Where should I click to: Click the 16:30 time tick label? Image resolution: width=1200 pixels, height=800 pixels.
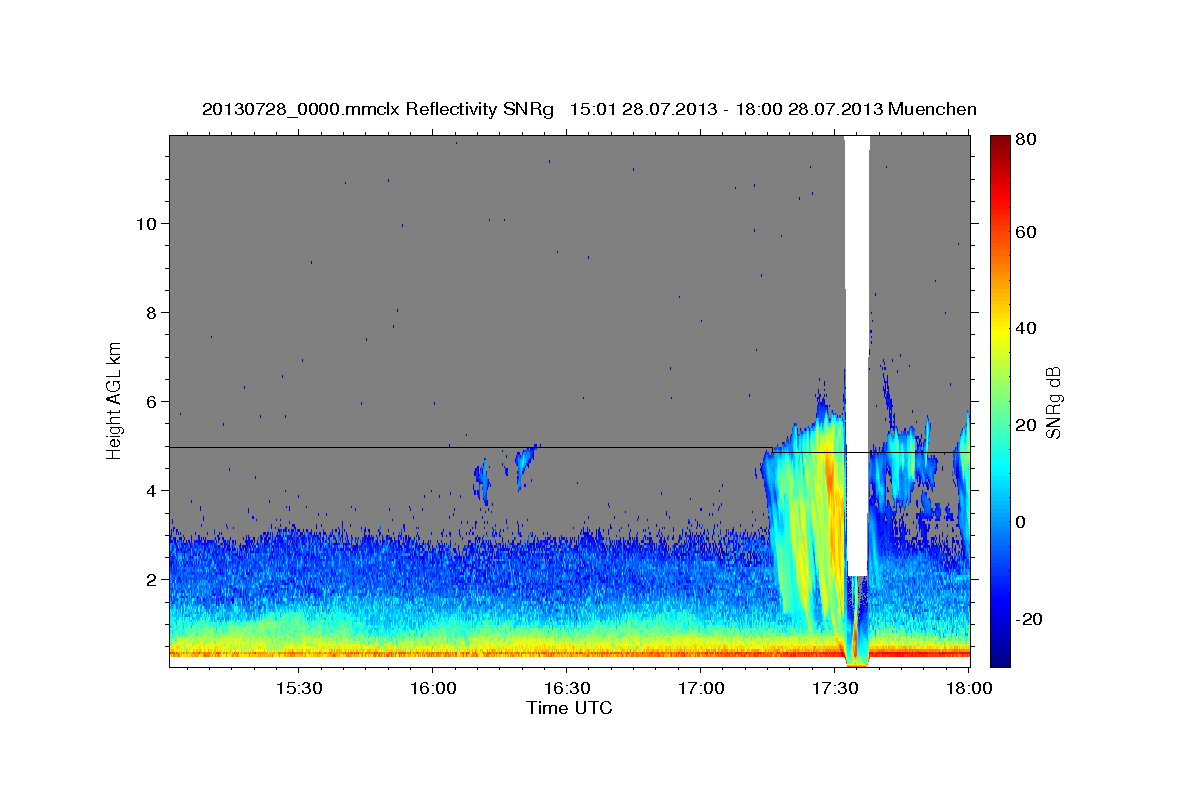click(x=566, y=689)
